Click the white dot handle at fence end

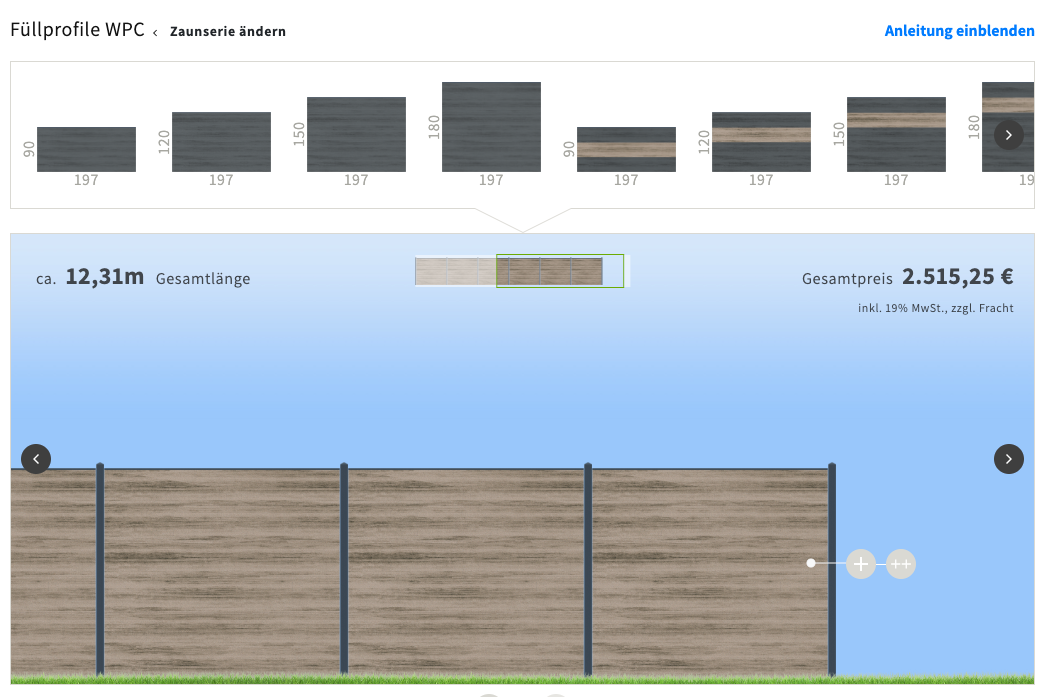811,563
